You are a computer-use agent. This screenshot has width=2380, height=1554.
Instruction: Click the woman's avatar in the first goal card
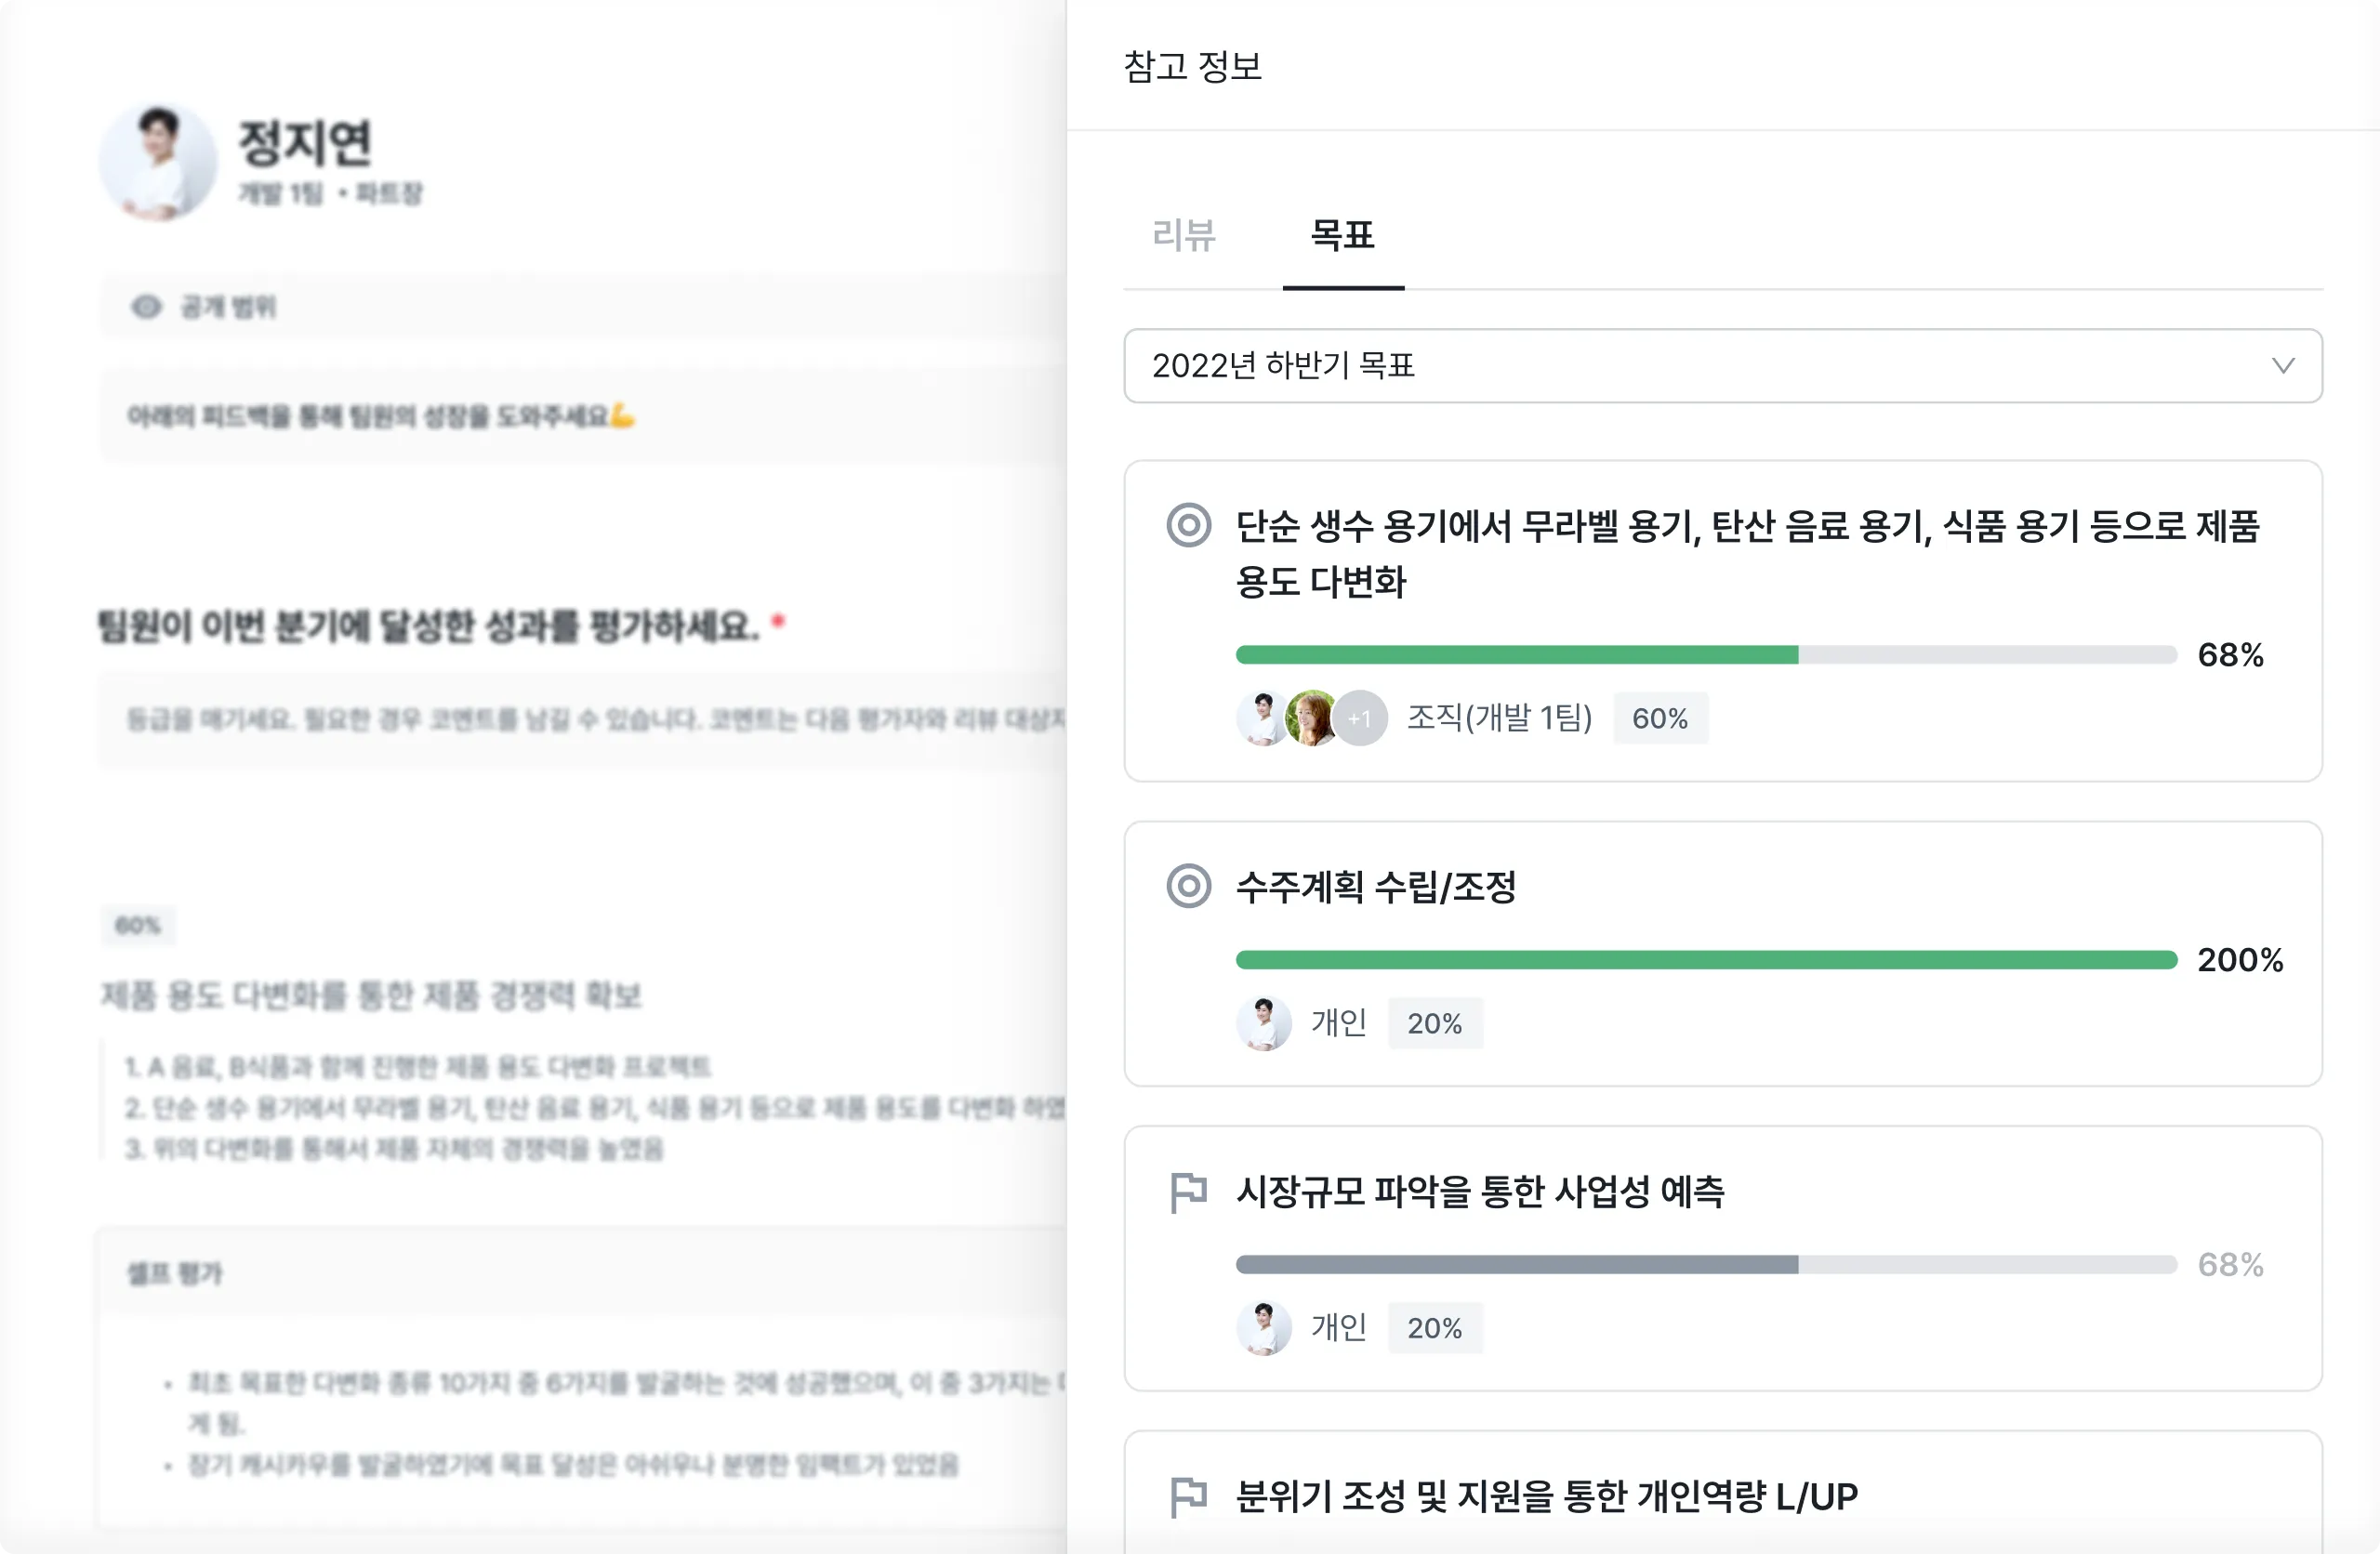pyautogui.click(x=1312, y=718)
